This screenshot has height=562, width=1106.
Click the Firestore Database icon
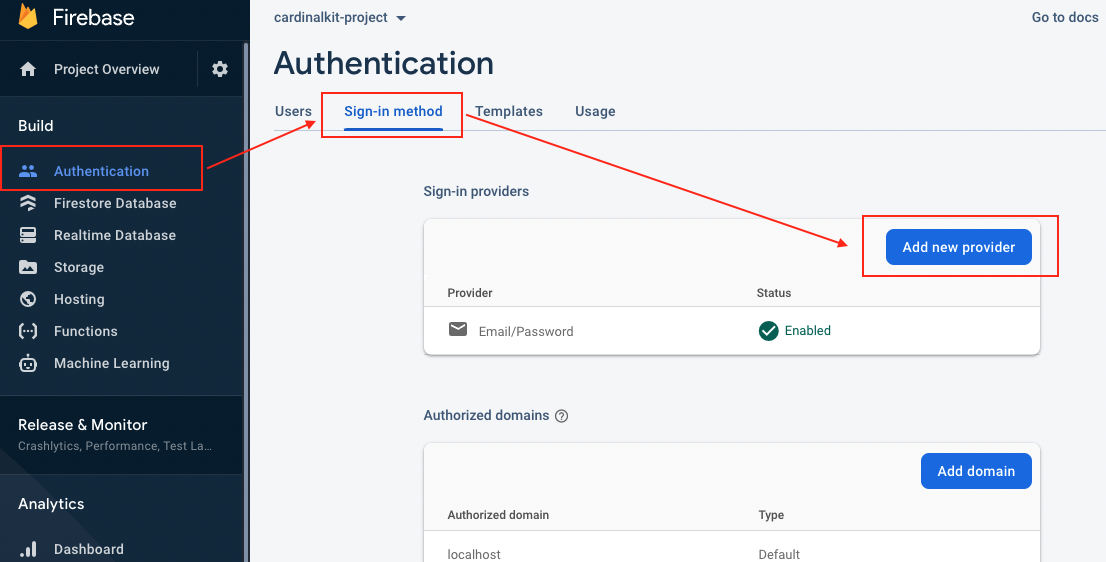coord(28,203)
